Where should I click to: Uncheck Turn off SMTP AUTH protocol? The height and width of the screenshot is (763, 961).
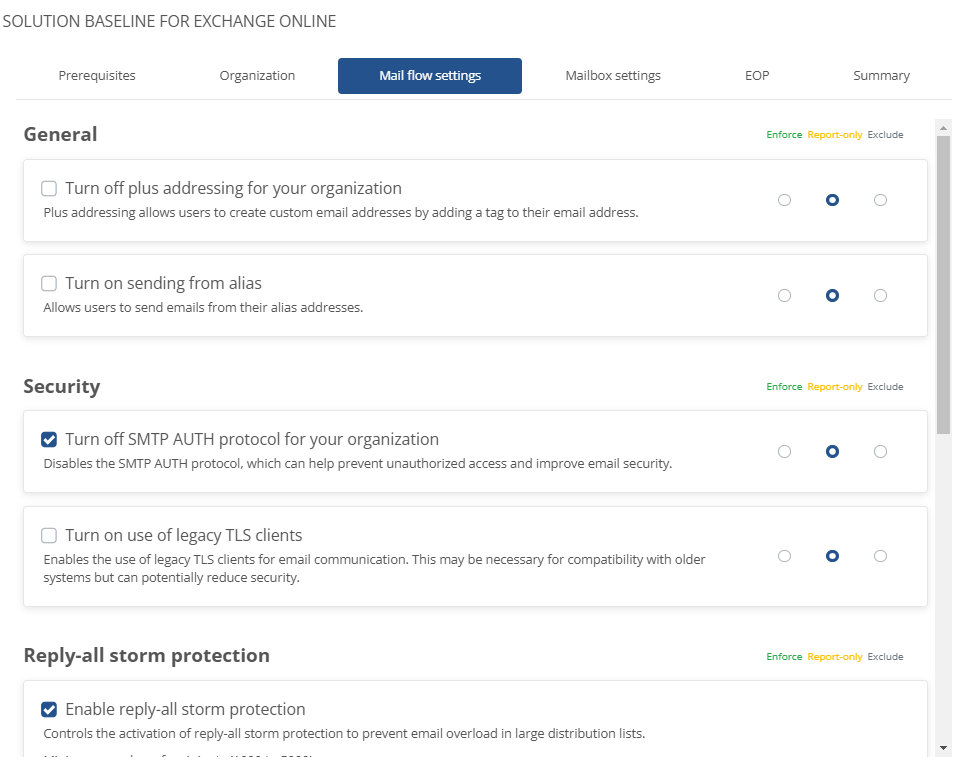coord(49,439)
